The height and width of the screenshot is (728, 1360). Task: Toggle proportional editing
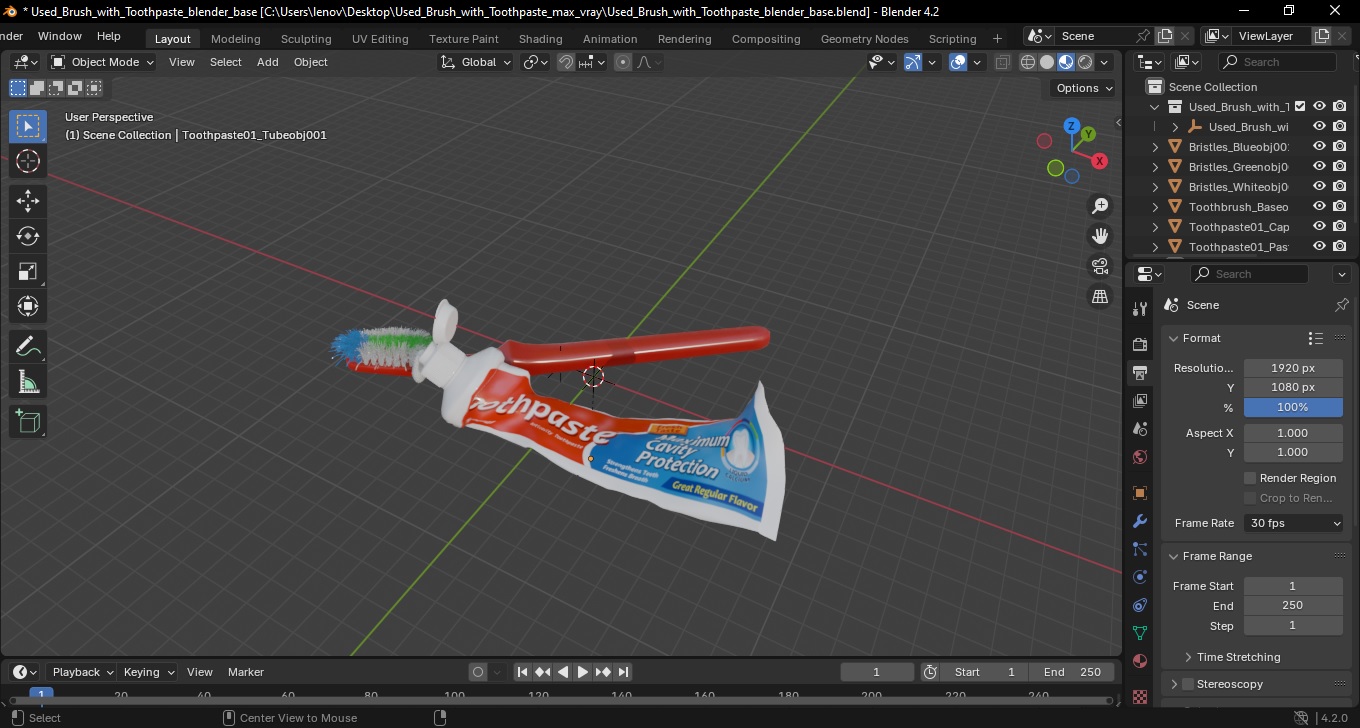[623, 62]
